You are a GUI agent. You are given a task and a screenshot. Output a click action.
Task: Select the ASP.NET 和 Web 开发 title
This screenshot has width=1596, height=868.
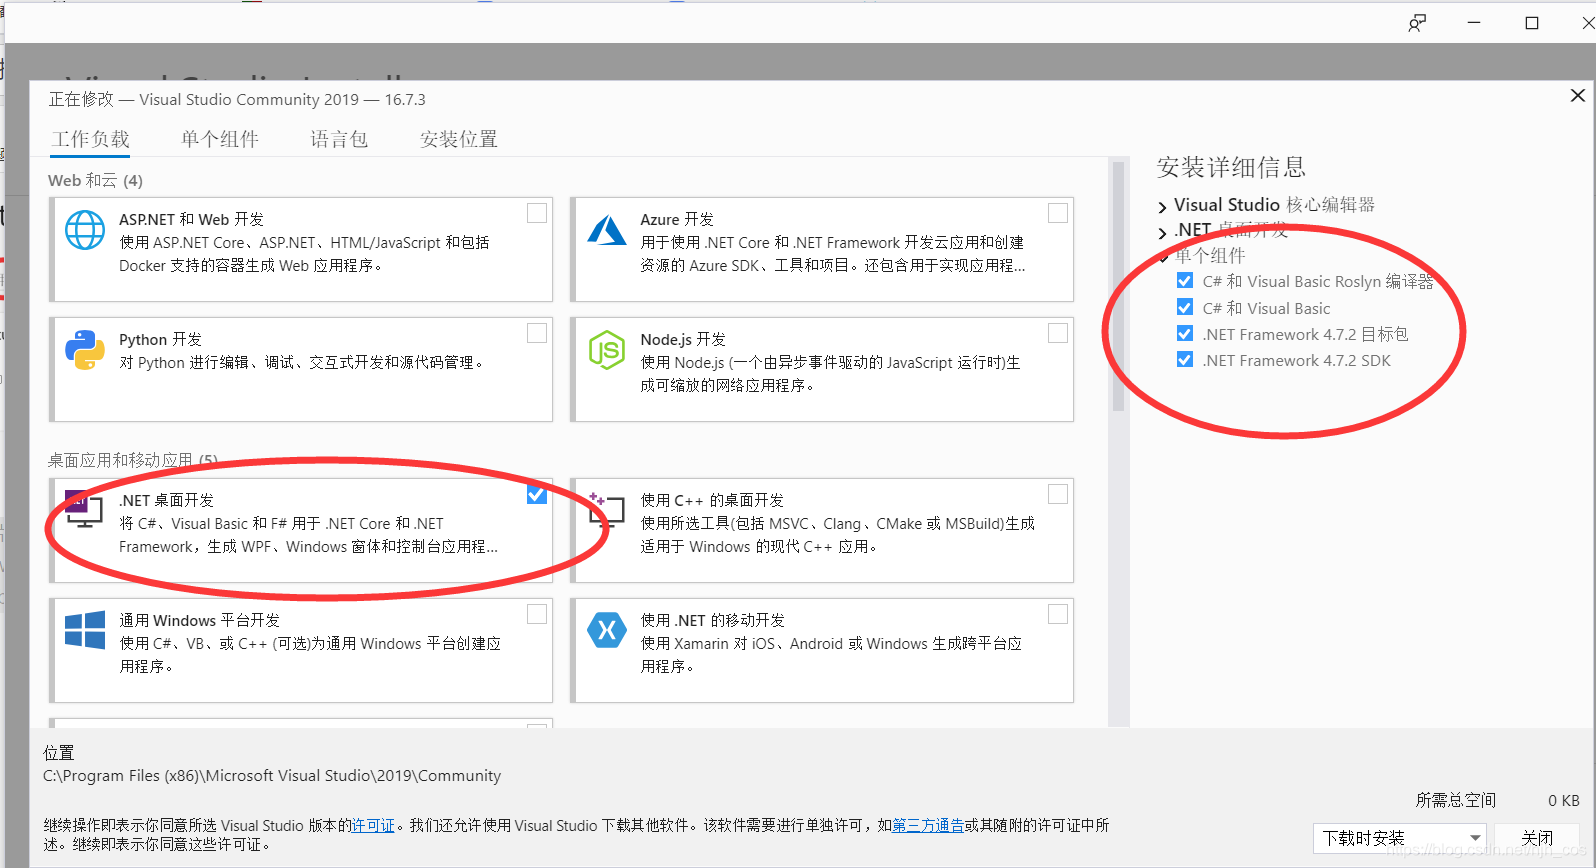192,220
